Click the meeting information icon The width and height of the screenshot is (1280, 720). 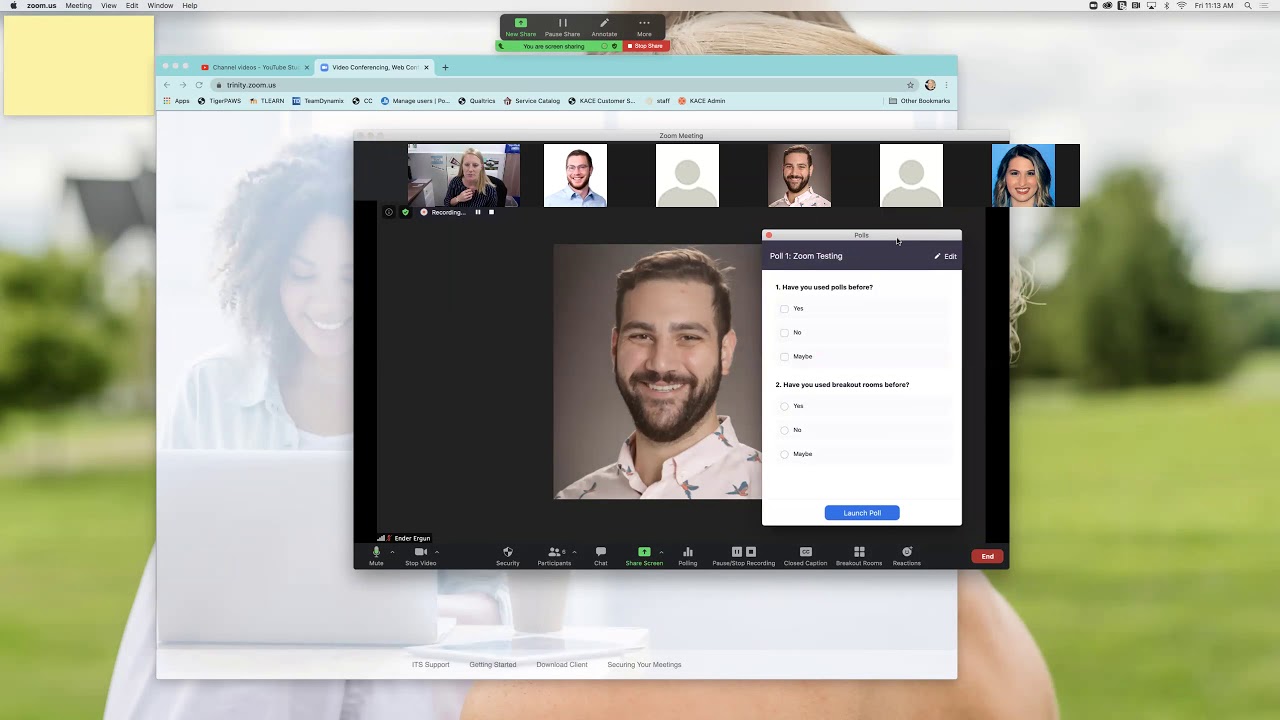[389, 212]
